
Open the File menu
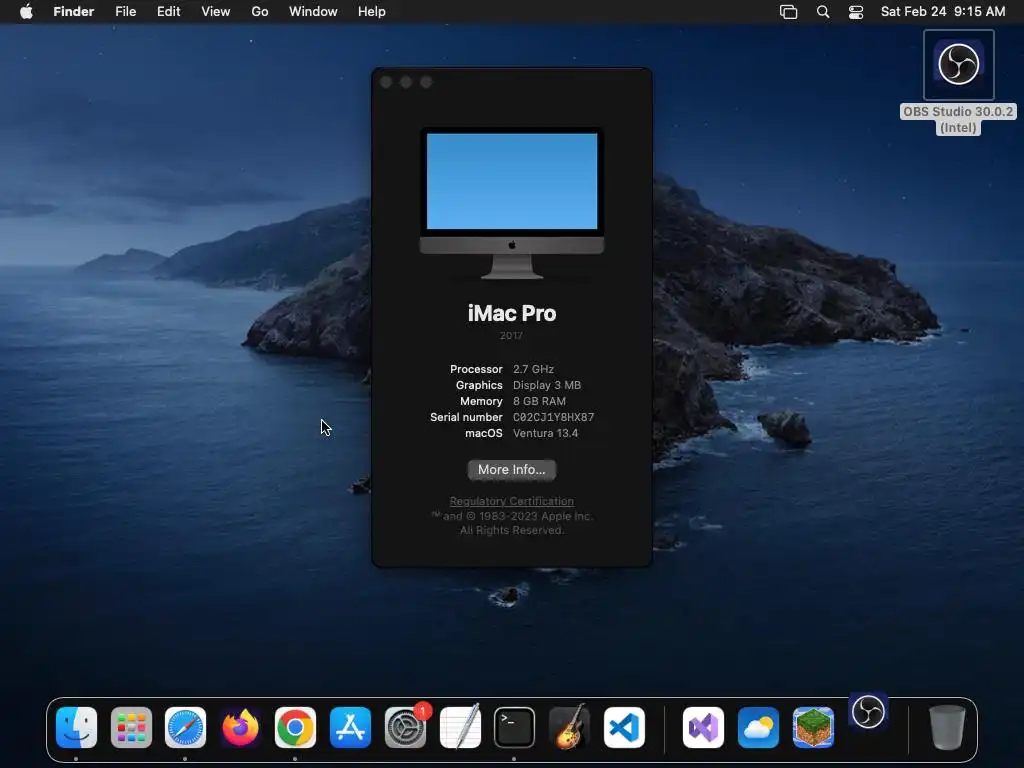(125, 12)
